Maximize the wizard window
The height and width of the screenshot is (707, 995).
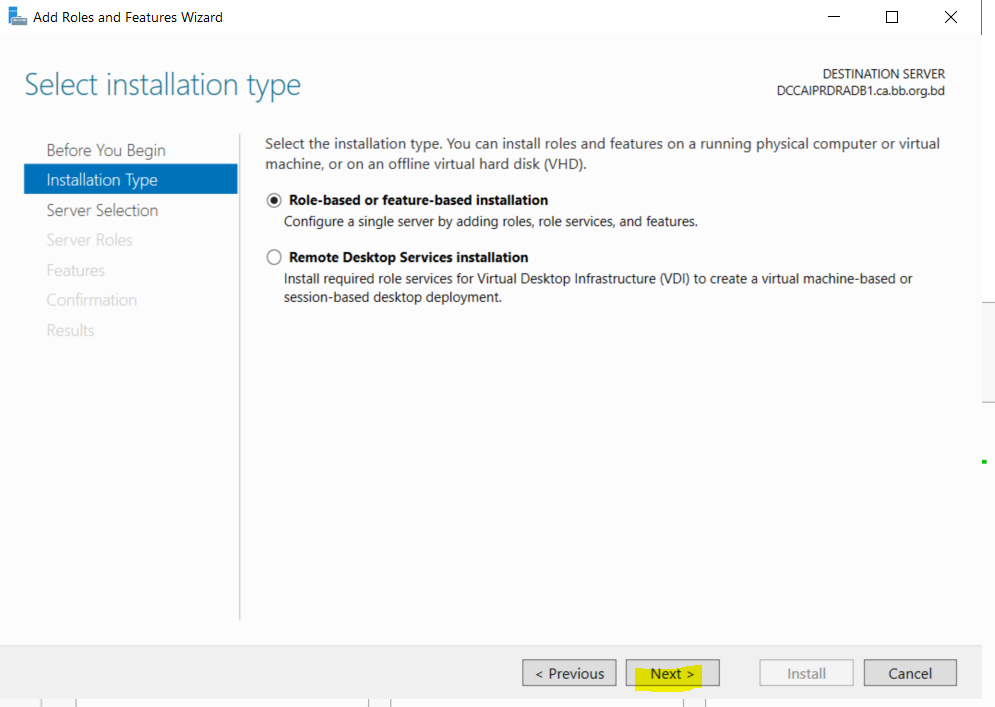point(892,17)
